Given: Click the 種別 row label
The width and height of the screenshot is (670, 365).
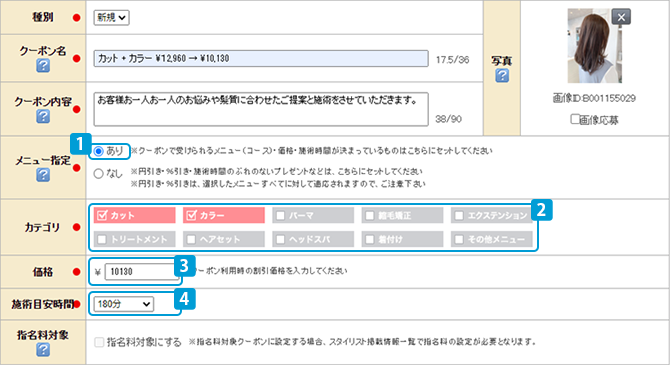Looking at the screenshot, I should pyautogui.click(x=43, y=17).
